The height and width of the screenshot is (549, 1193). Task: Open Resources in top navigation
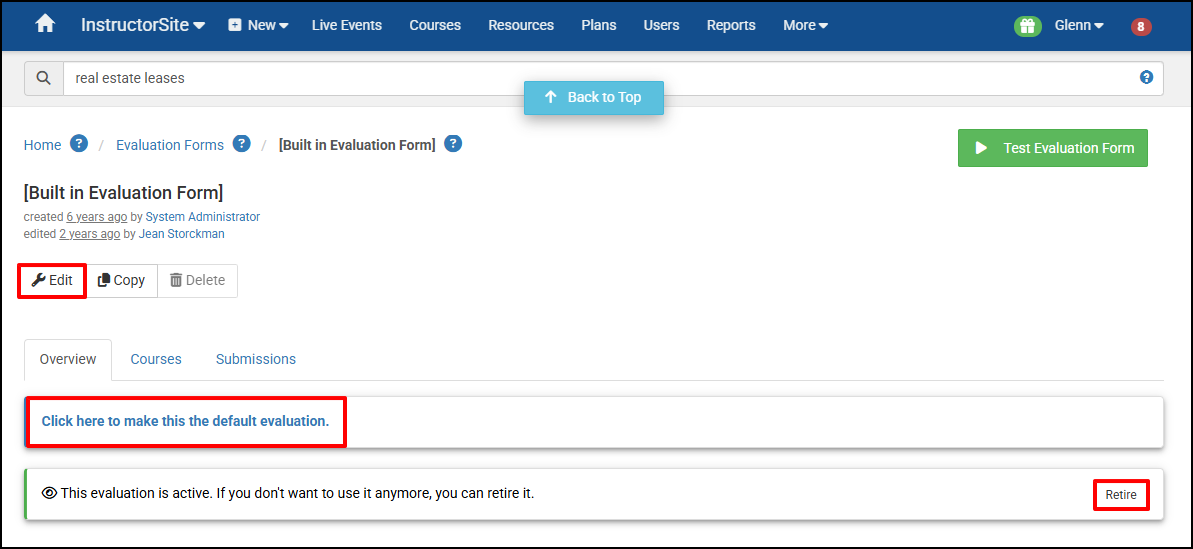click(521, 25)
